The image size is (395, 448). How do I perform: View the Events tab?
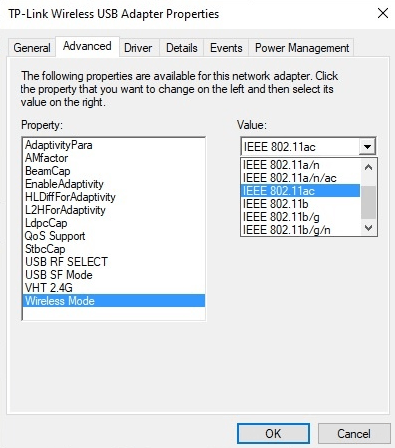click(x=226, y=48)
